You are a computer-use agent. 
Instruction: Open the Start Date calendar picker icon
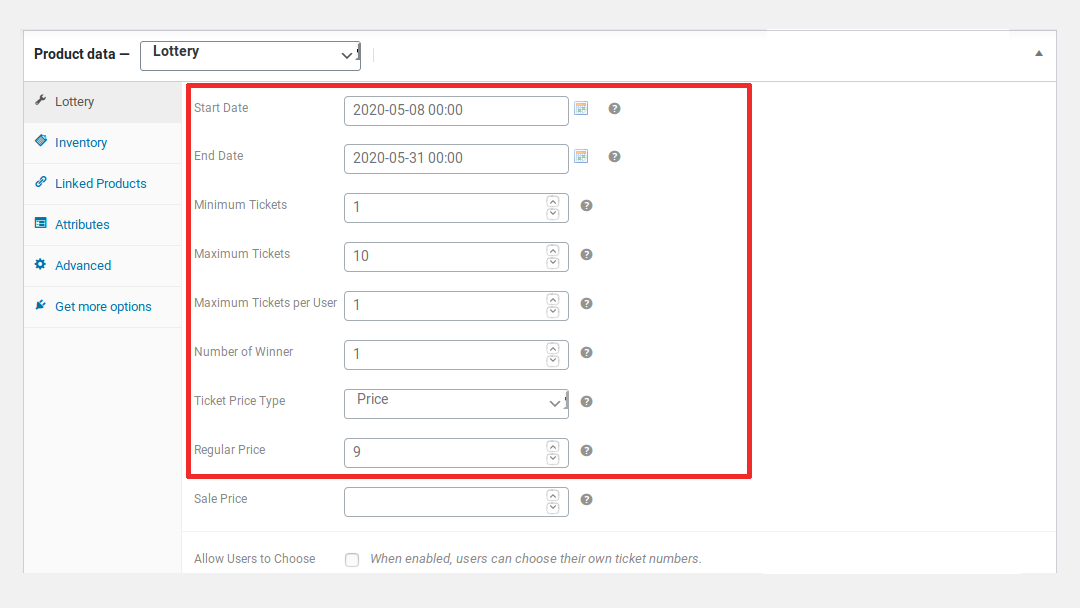(581, 108)
